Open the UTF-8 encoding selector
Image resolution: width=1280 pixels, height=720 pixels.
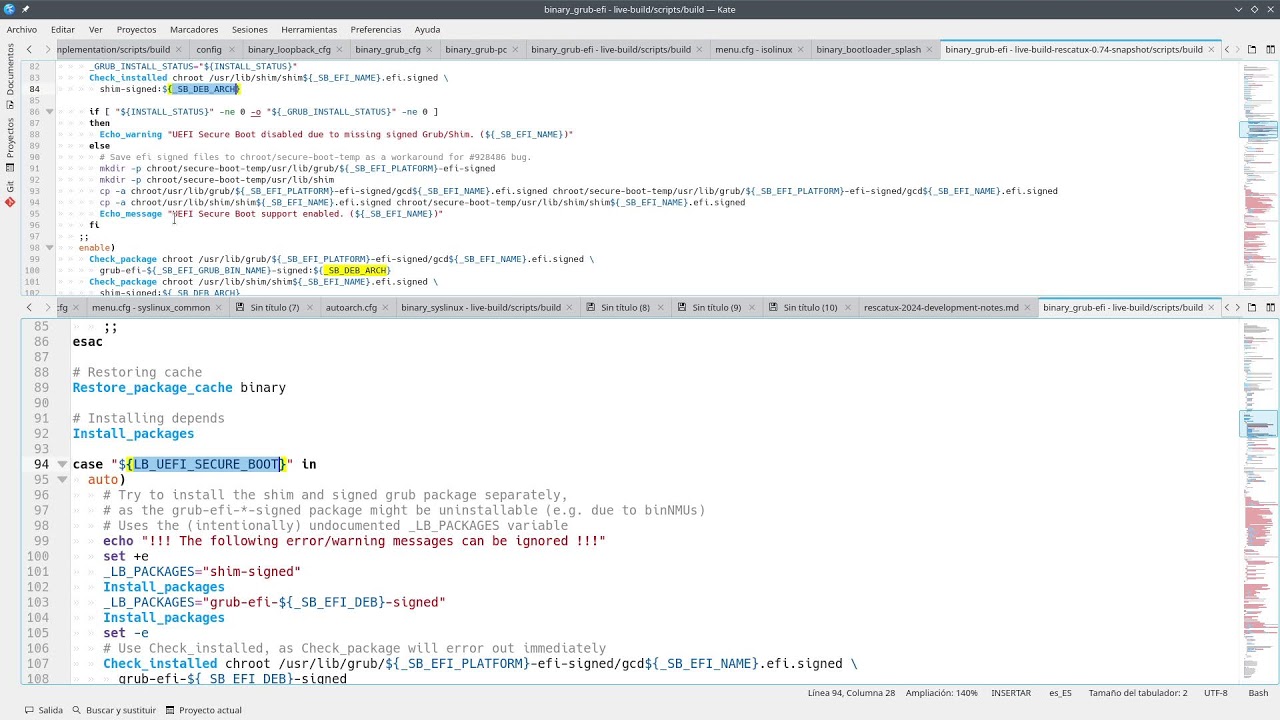[1215, 692]
